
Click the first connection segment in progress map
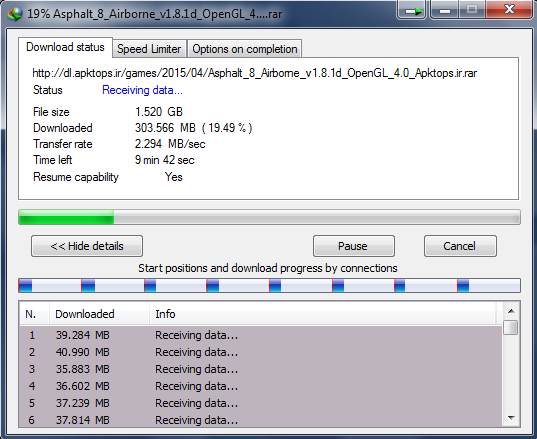26,286
